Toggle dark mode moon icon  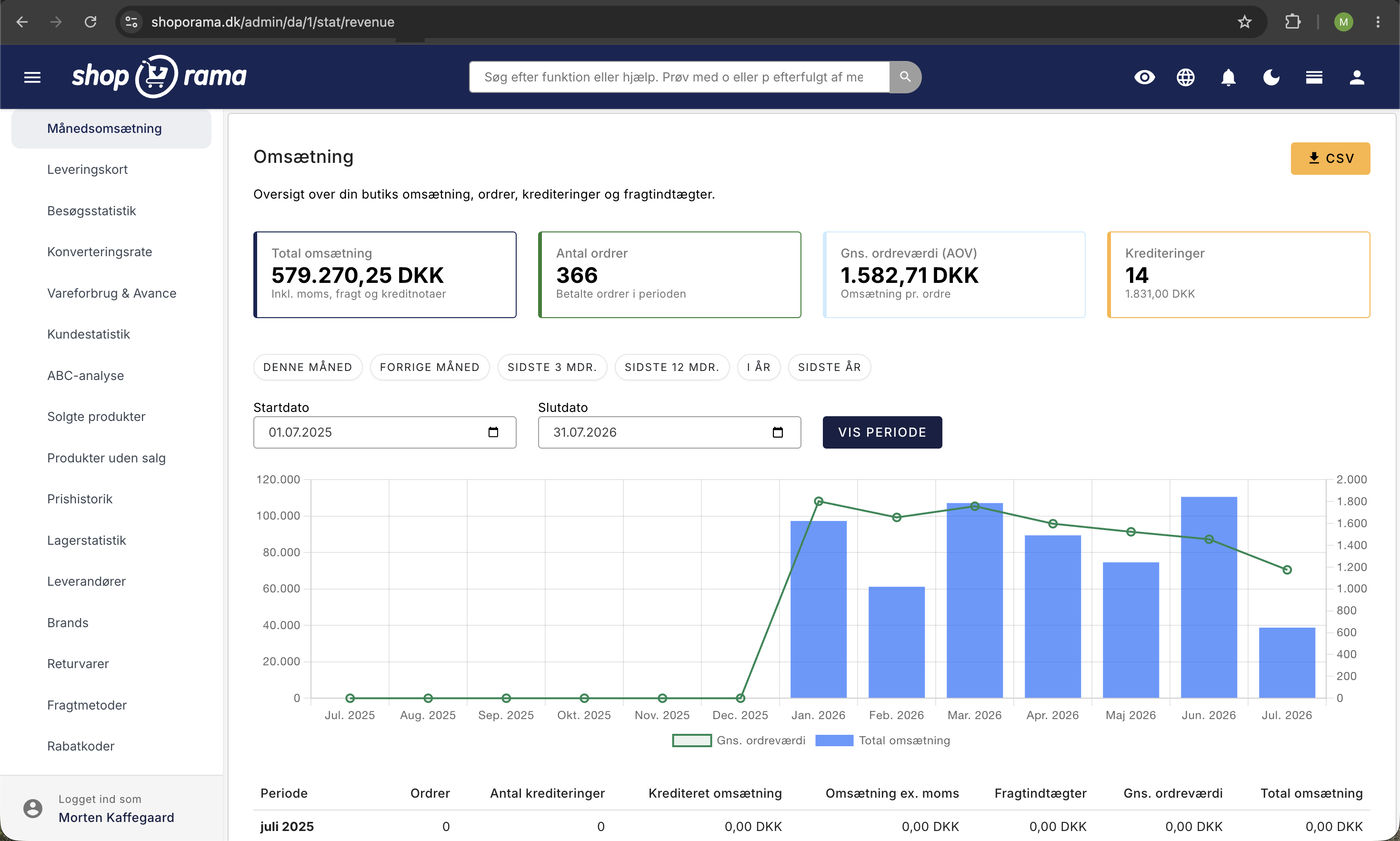pyautogui.click(x=1272, y=77)
